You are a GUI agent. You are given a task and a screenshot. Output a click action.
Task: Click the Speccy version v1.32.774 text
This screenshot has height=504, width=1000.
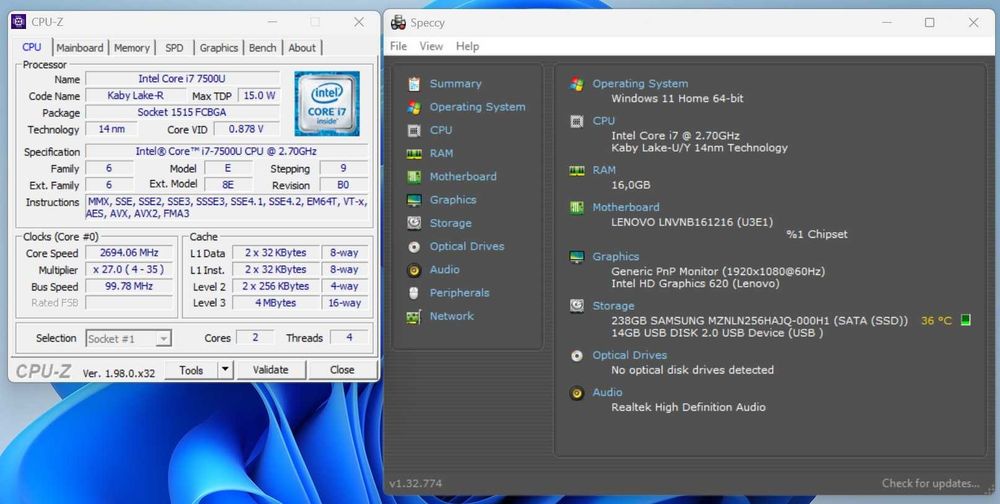point(415,483)
